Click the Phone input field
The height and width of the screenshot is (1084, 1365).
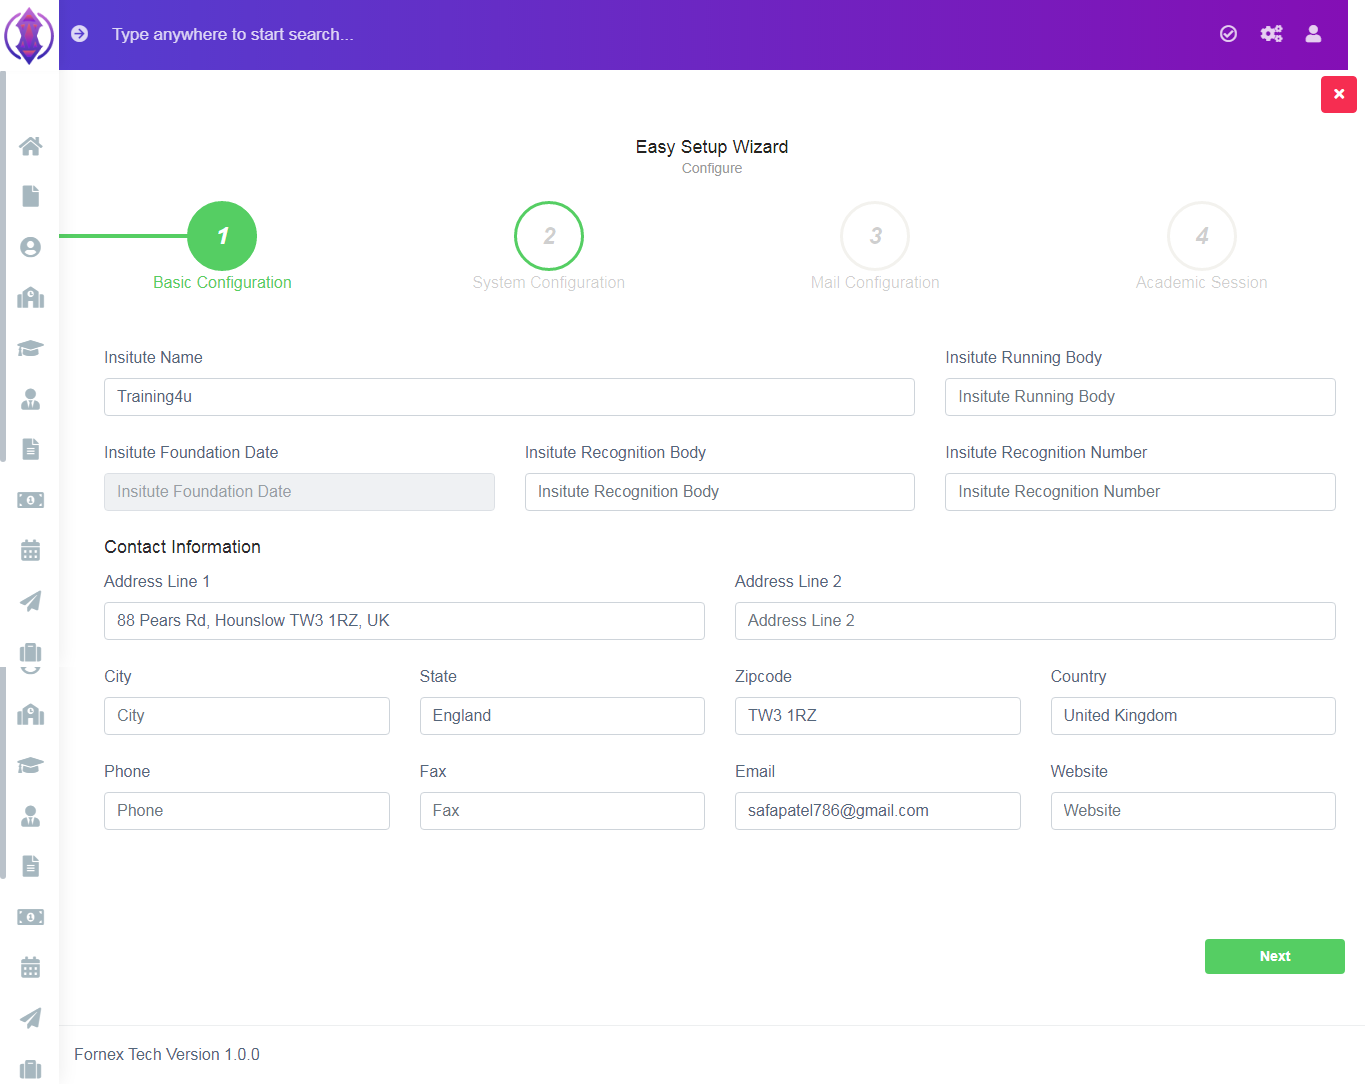click(247, 811)
